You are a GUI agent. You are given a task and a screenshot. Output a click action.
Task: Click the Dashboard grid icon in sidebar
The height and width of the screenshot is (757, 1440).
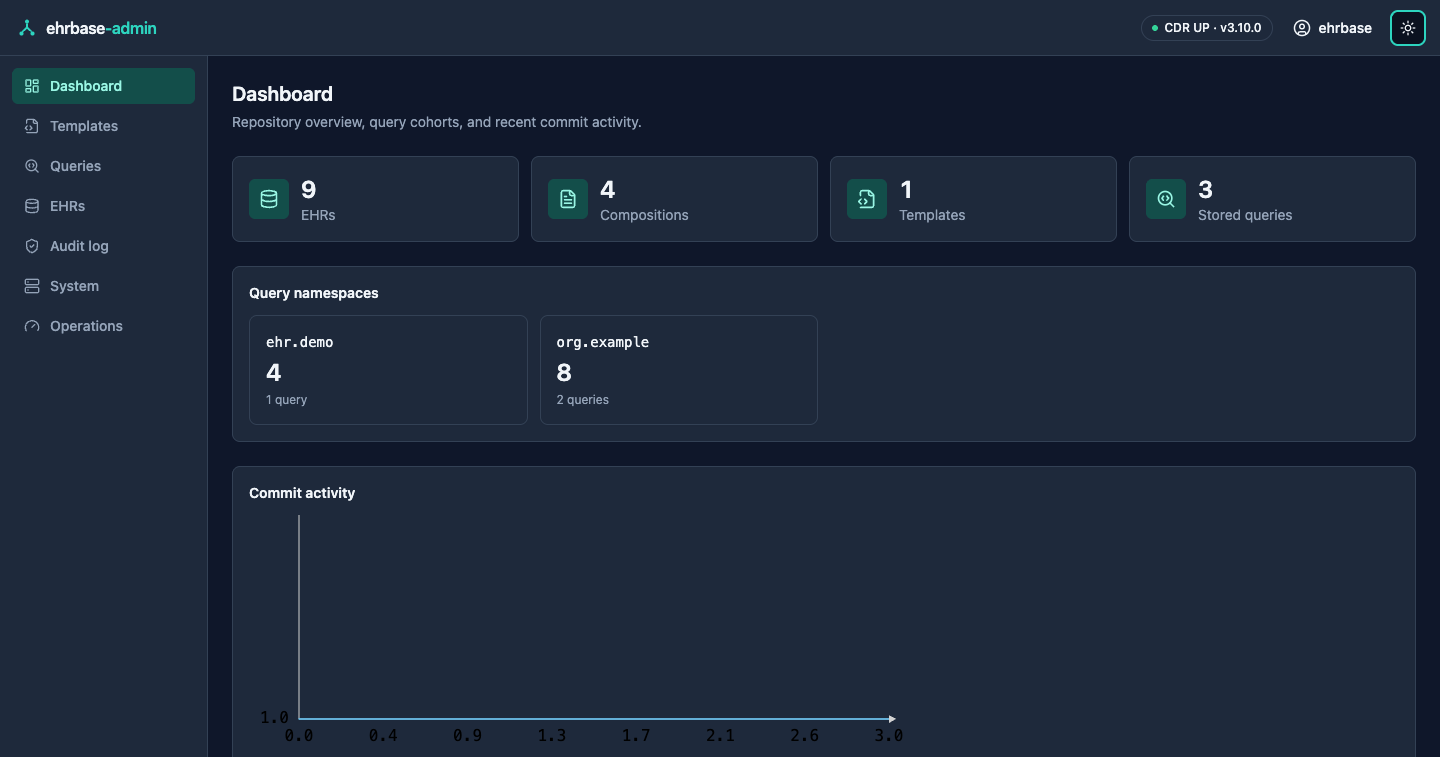pos(32,86)
